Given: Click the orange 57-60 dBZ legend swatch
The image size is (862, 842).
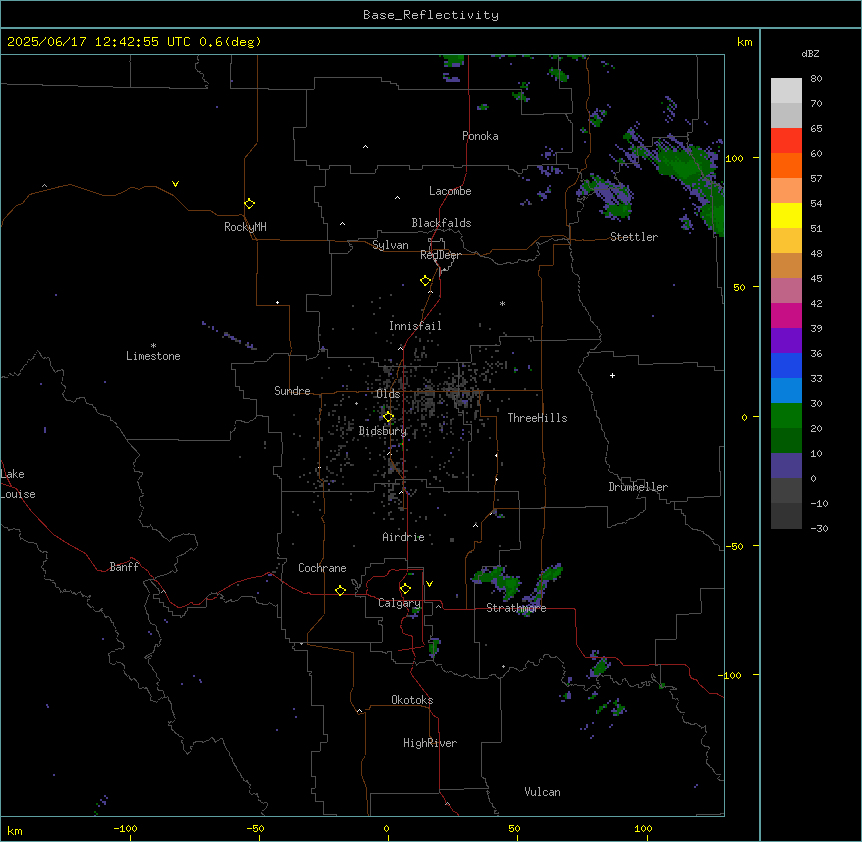Looking at the screenshot, I should pyautogui.click(x=786, y=165).
